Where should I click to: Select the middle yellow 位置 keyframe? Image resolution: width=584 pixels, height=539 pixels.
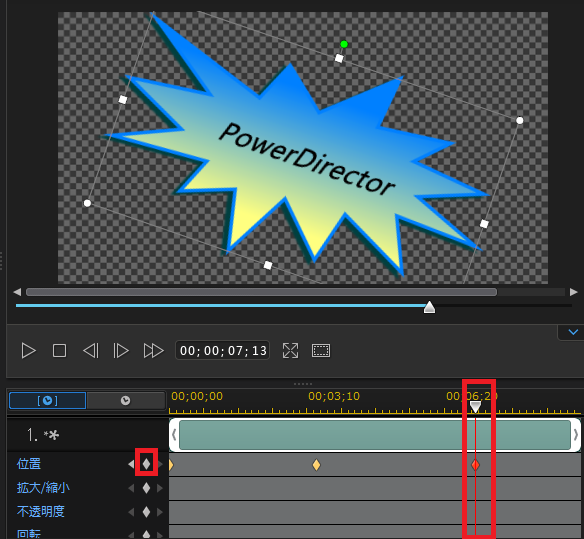316,465
